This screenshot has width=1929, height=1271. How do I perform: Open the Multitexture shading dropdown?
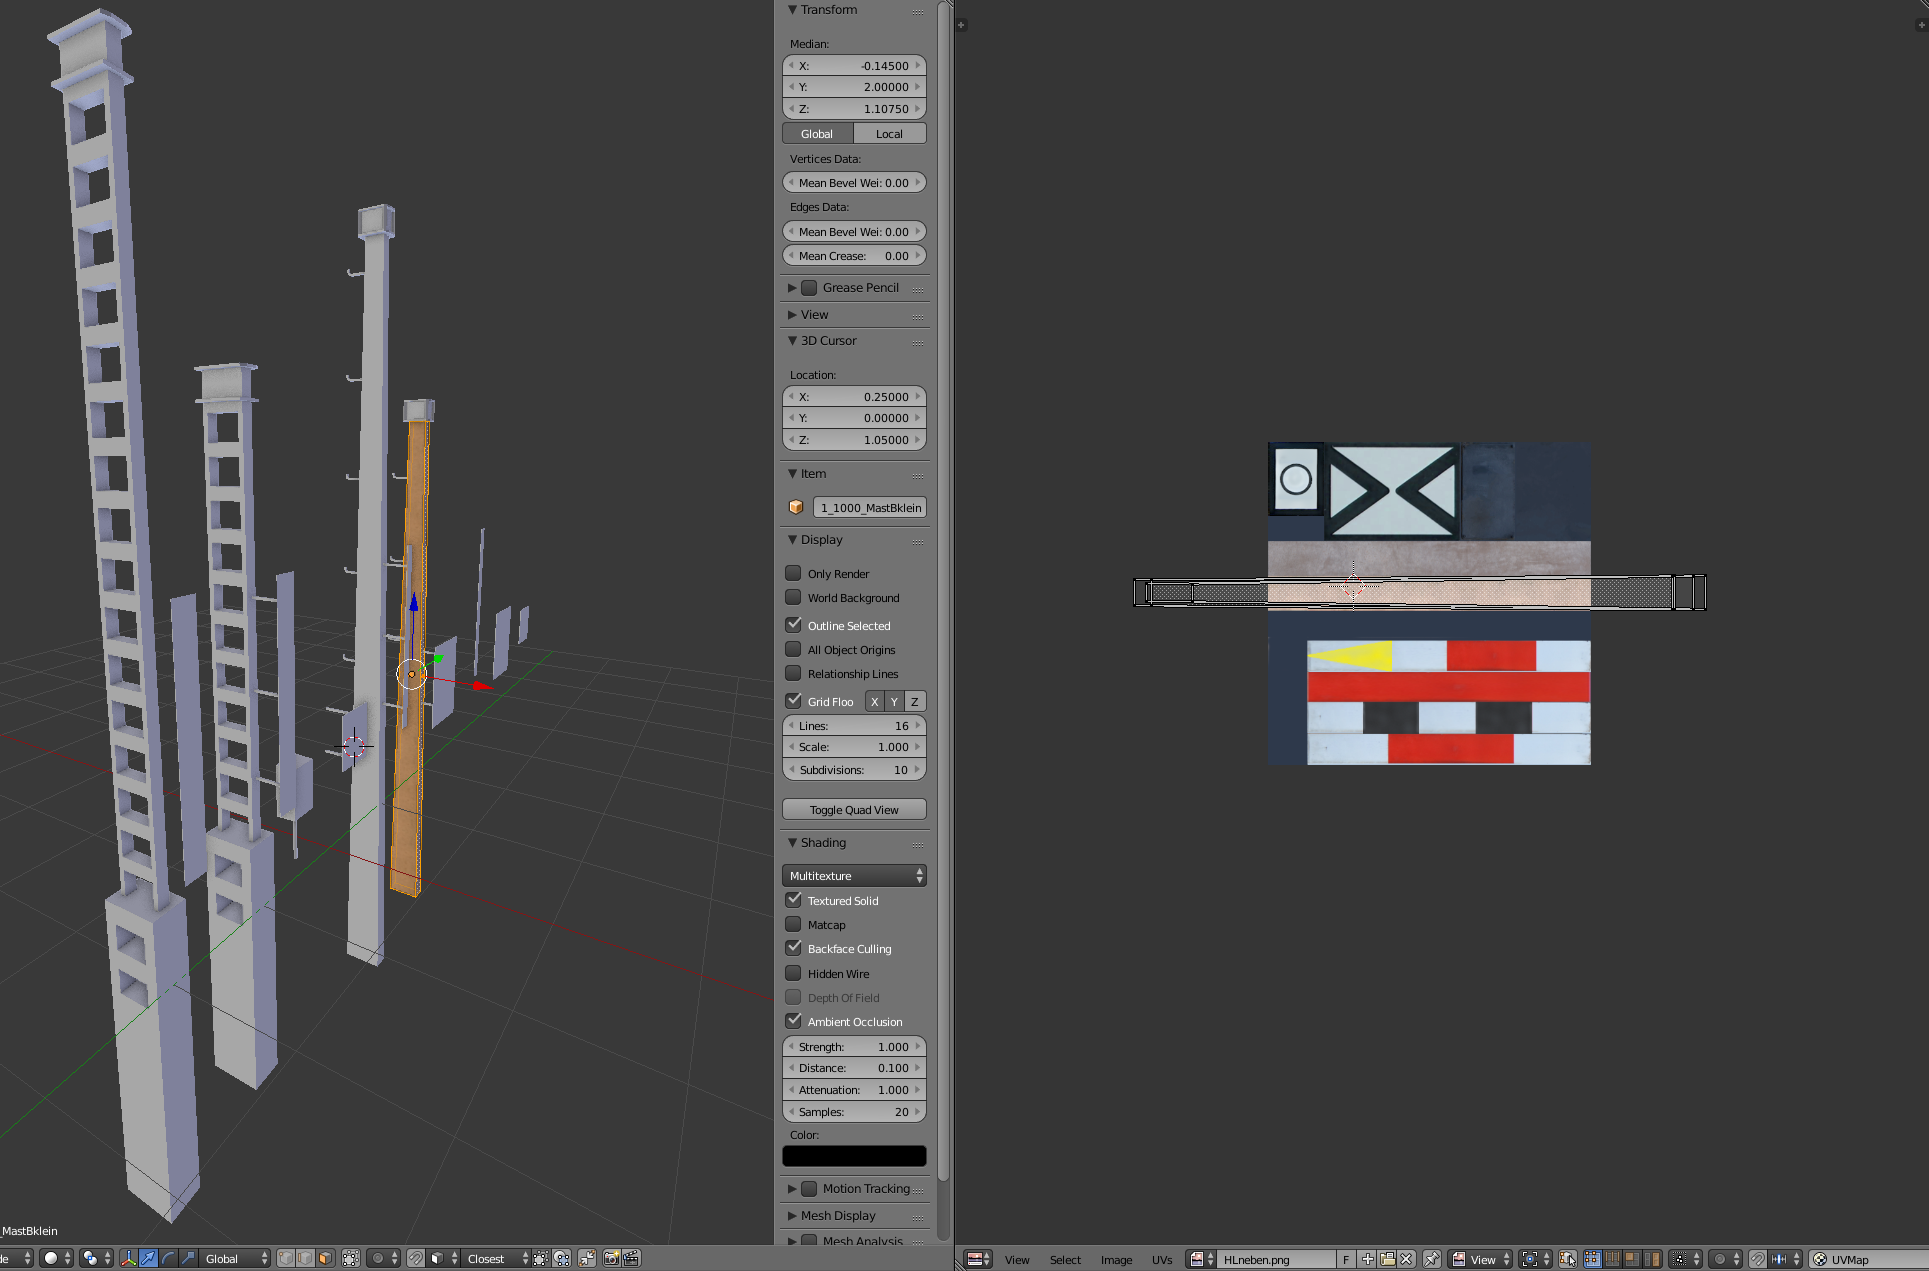pyautogui.click(x=854, y=875)
